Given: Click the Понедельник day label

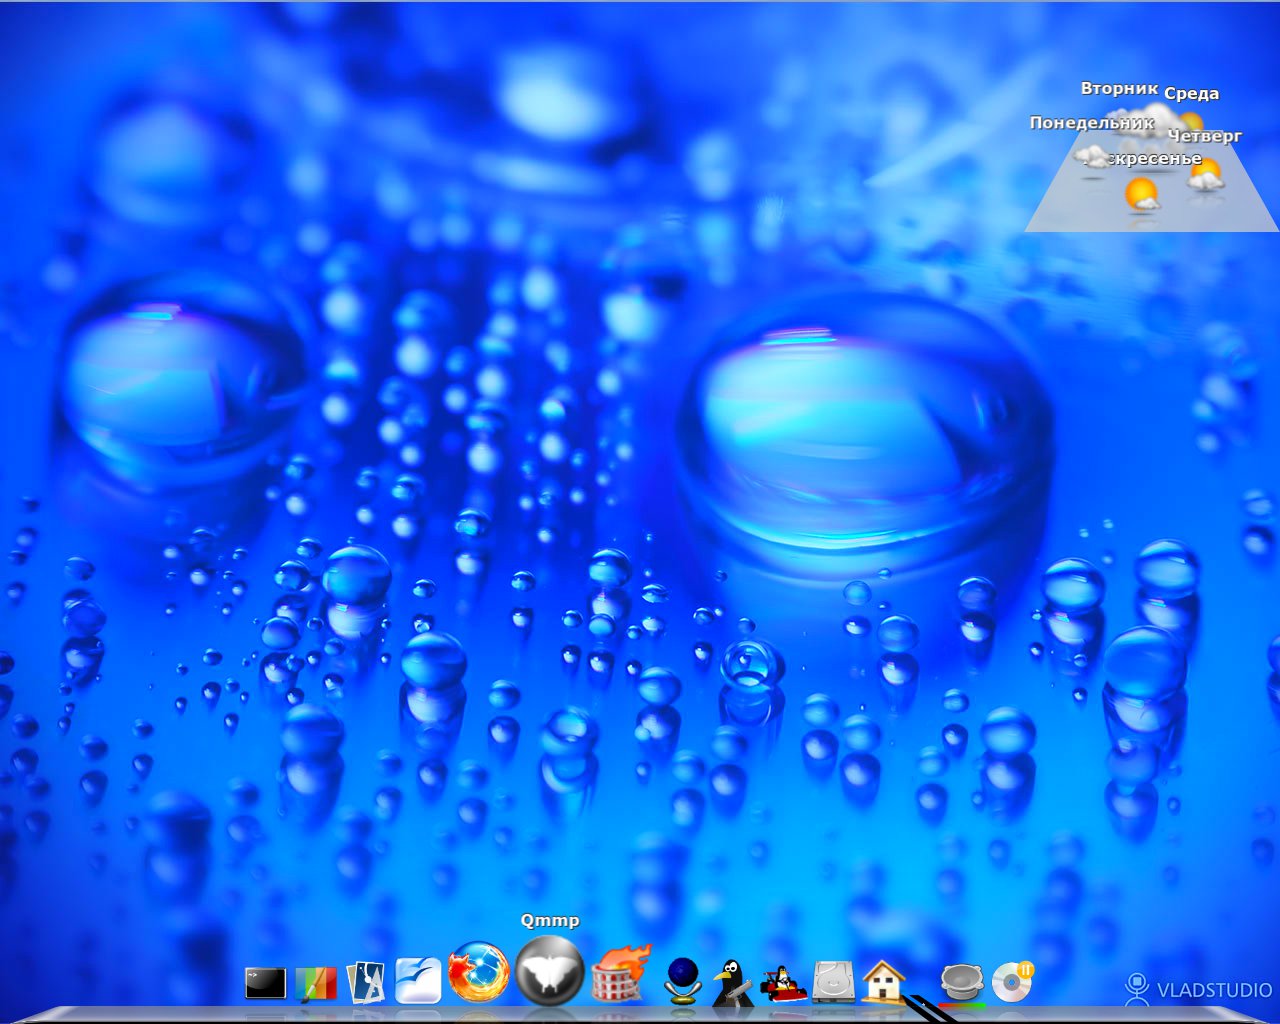Looking at the screenshot, I should tap(1091, 123).
